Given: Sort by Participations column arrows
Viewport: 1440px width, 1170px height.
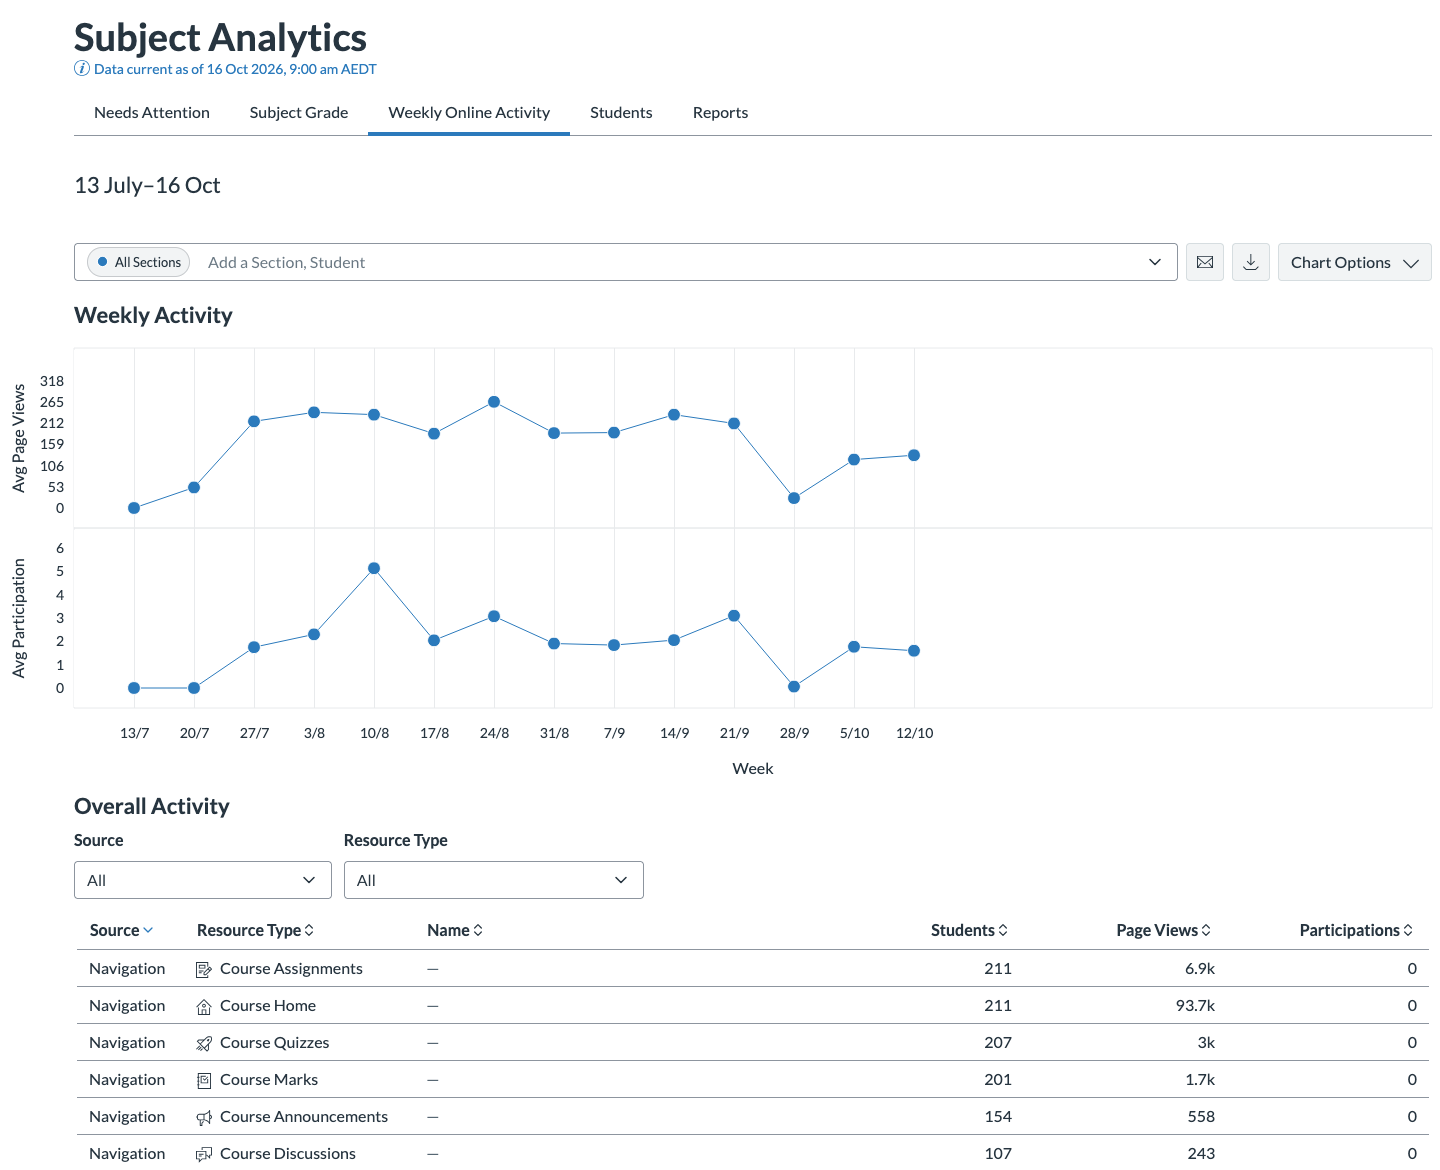Looking at the screenshot, I should [1408, 930].
